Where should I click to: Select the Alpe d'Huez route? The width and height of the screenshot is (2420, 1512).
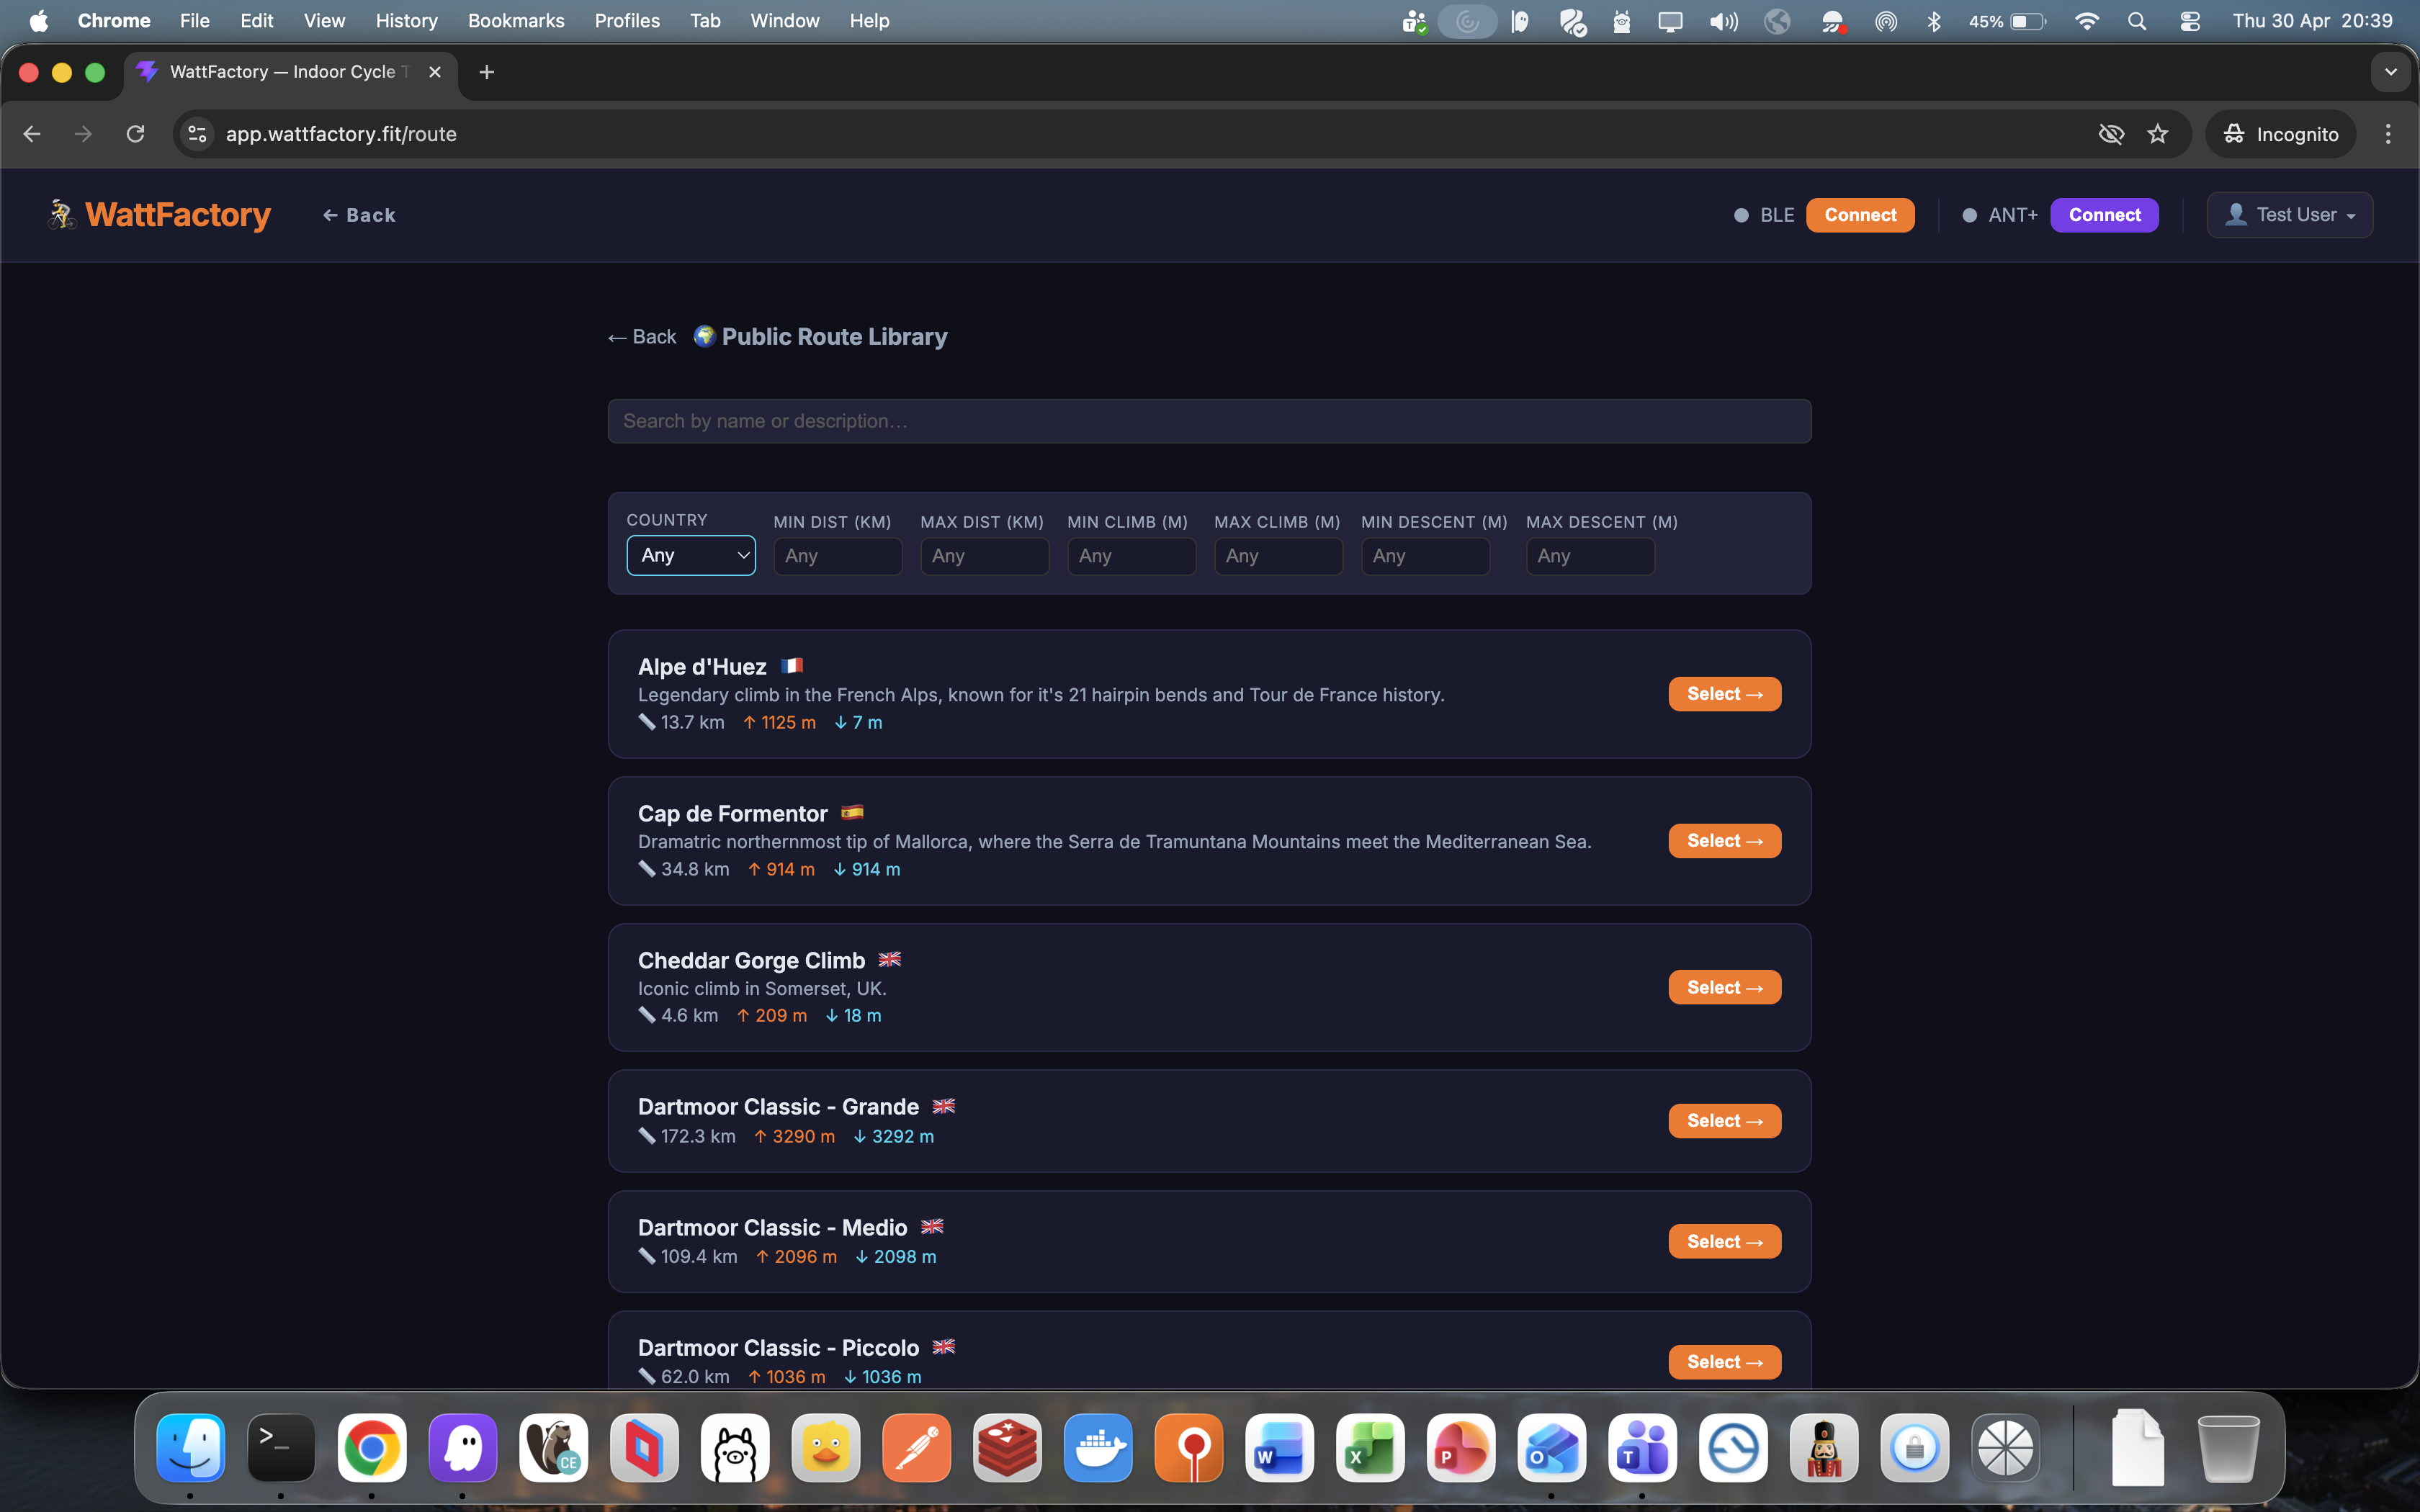pos(1725,694)
